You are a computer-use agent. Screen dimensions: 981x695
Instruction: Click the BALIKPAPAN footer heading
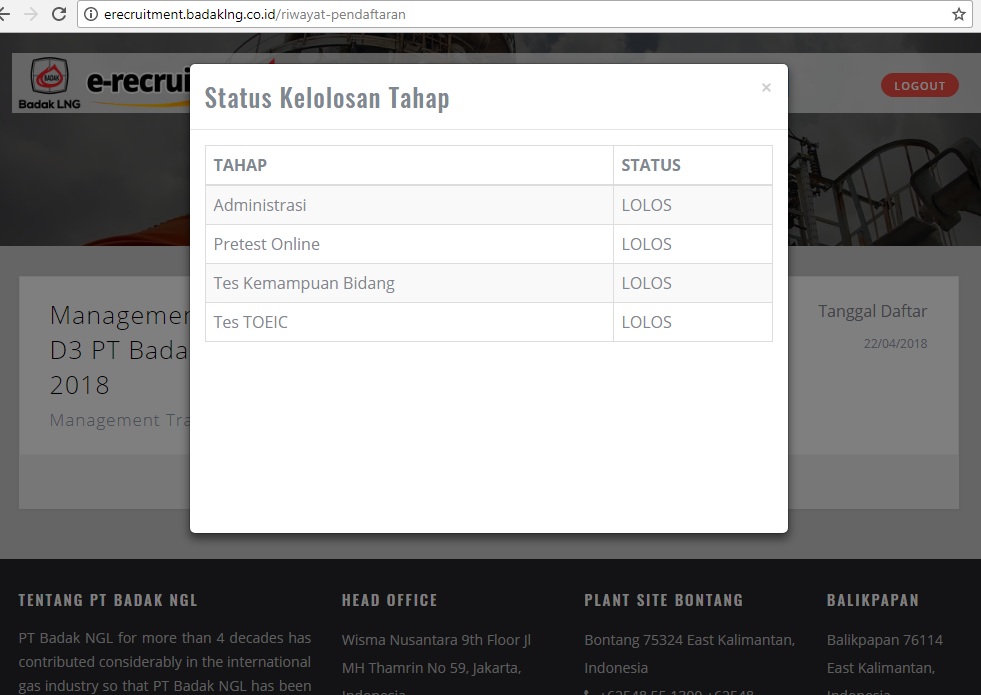(873, 601)
